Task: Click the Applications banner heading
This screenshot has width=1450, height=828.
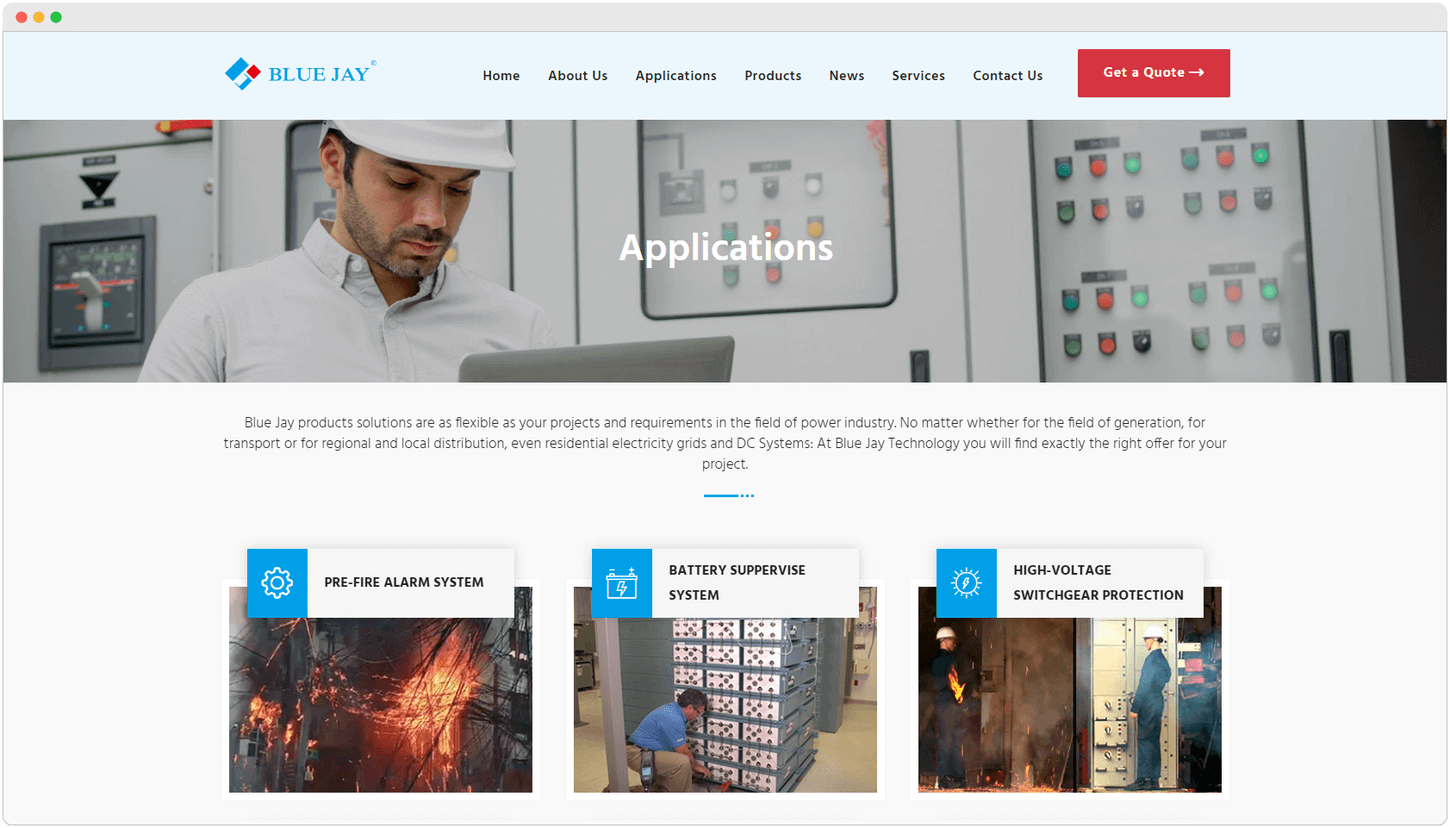Action: tap(726, 247)
